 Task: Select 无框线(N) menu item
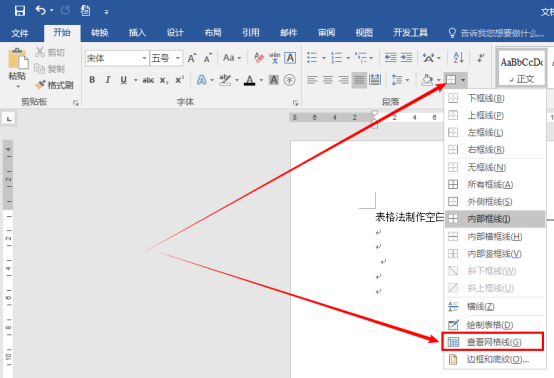point(495,167)
